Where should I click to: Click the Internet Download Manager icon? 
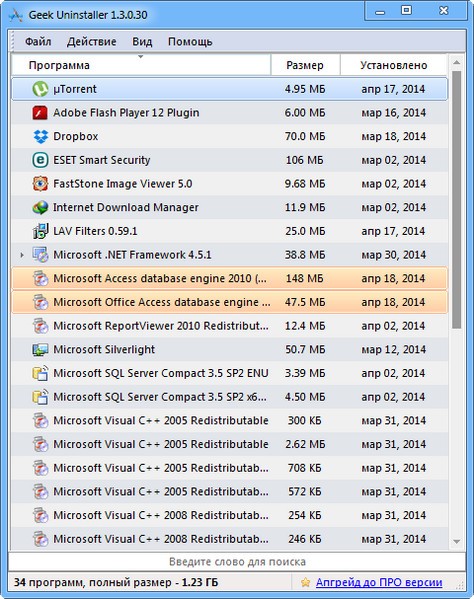point(40,207)
